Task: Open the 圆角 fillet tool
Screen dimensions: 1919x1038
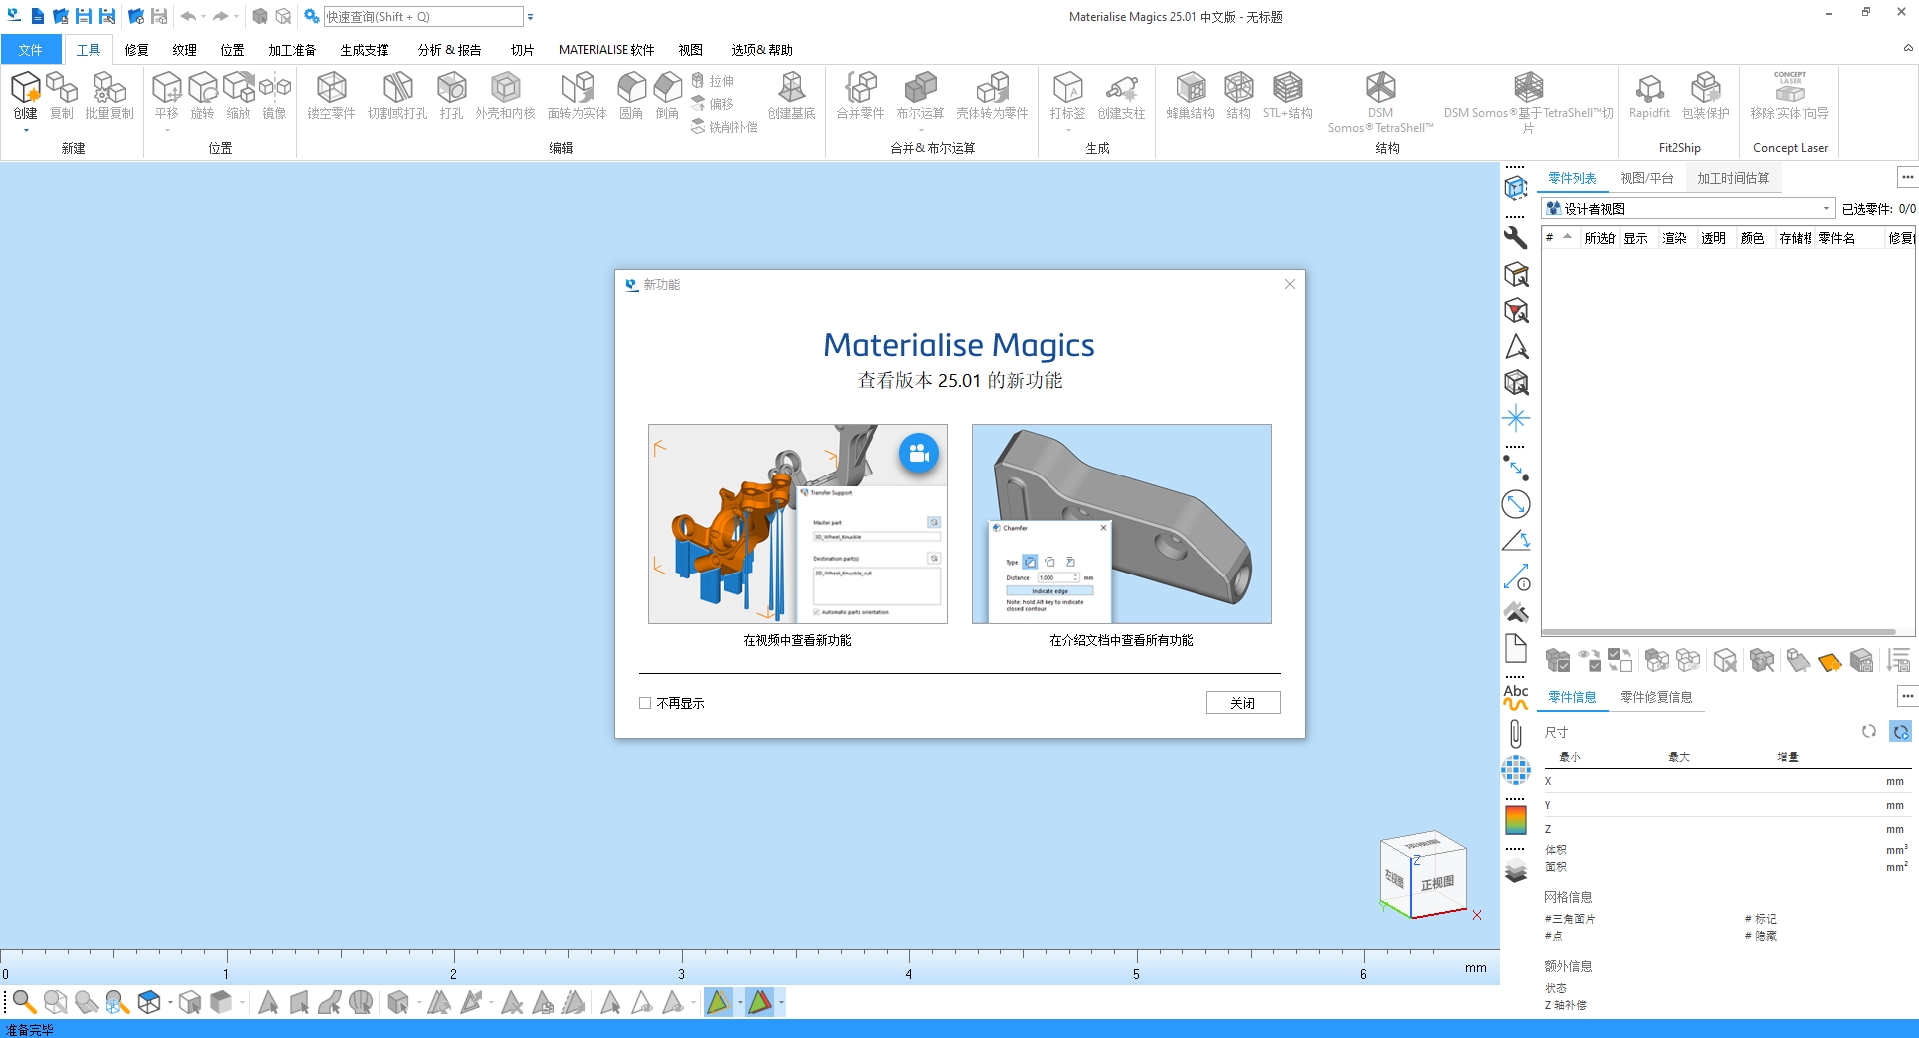Action: coord(631,95)
